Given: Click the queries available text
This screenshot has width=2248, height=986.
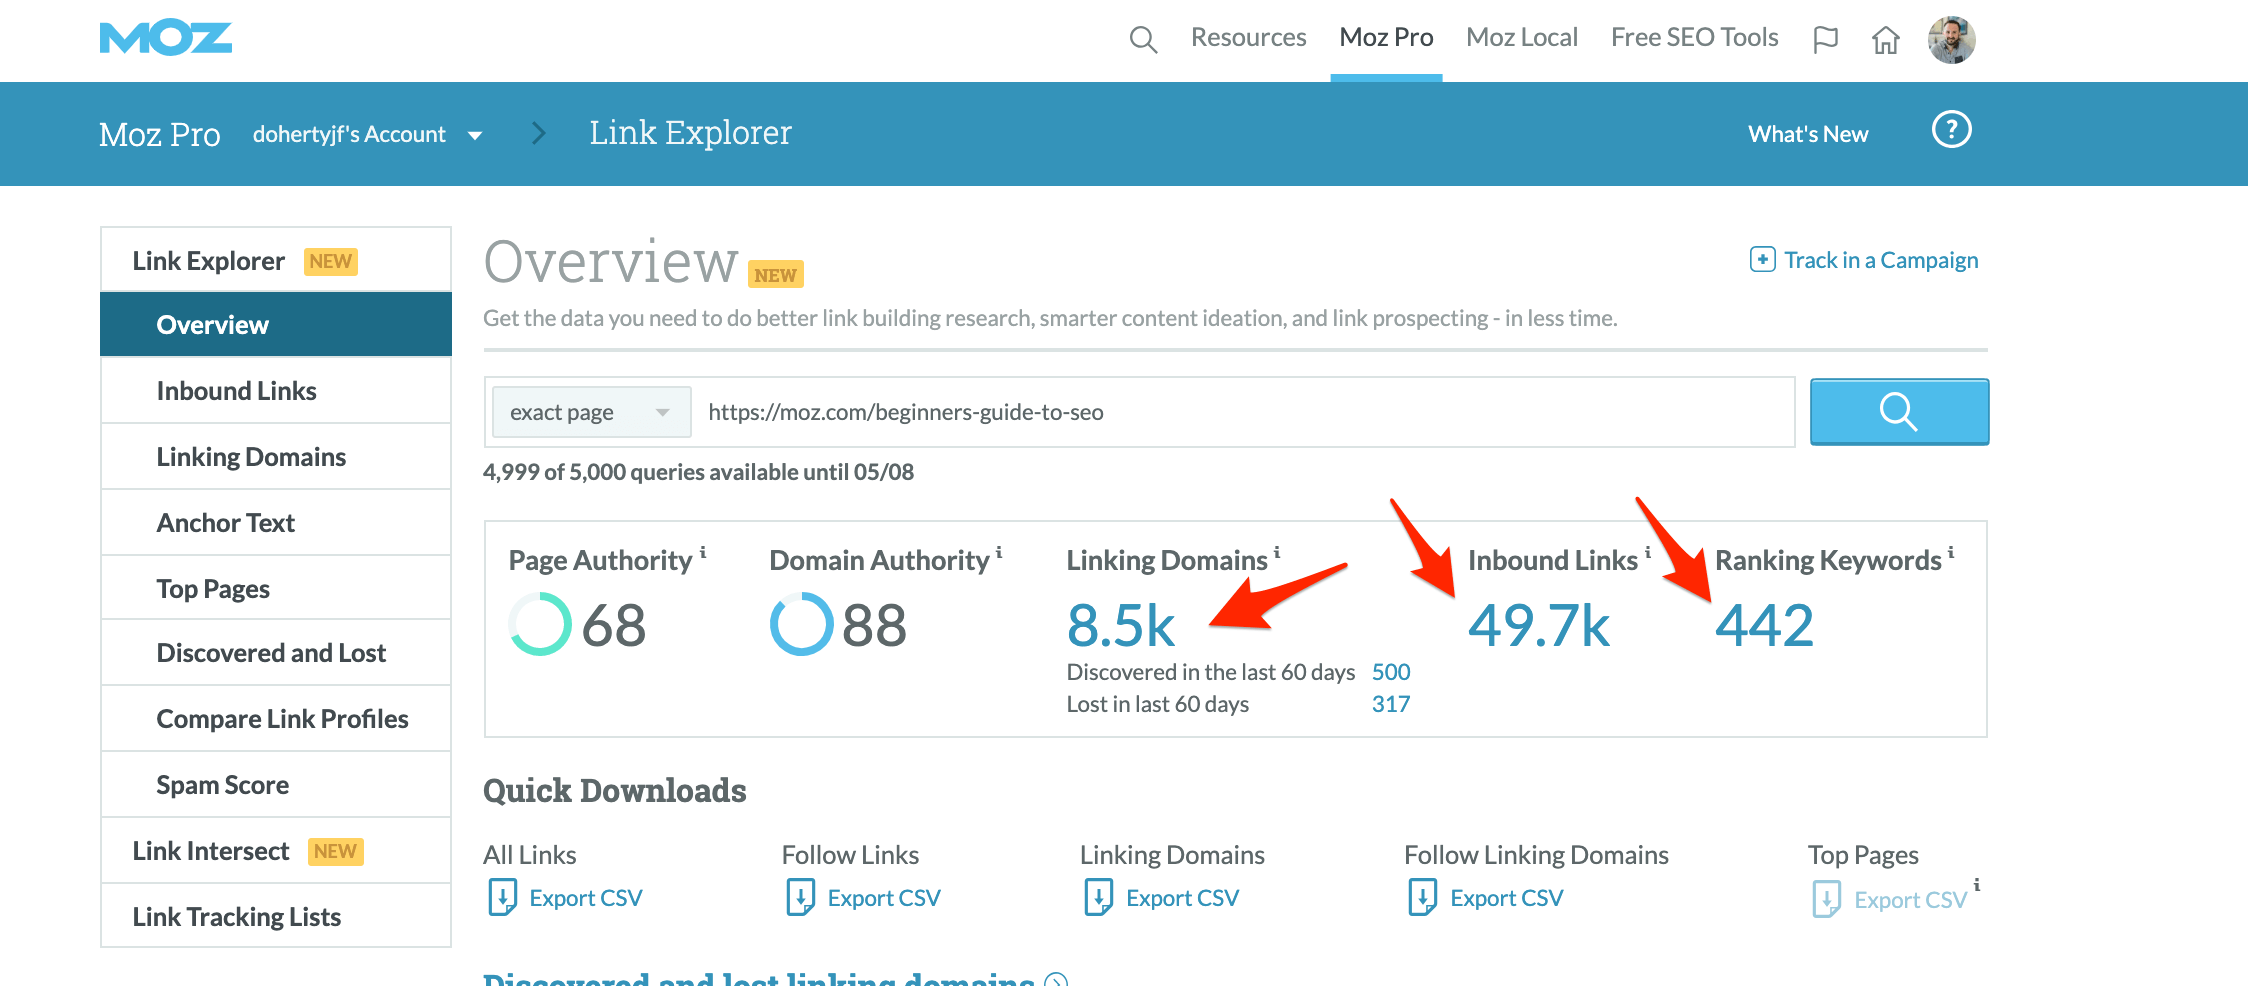Looking at the screenshot, I should [x=698, y=472].
